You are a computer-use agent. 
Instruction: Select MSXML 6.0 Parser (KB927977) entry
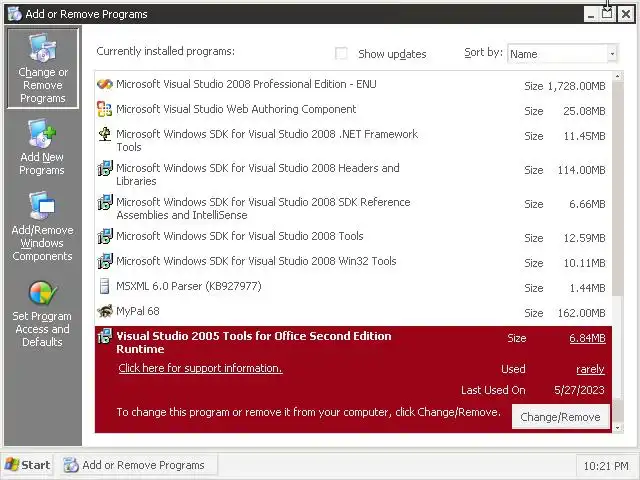pos(353,287)
